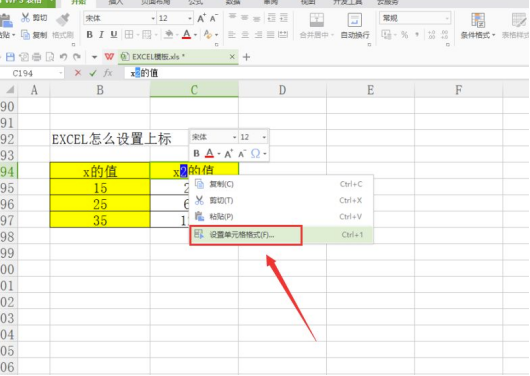Click the Conditional Formatting icon
The height and width of the screenshot is (376, 530).
tap(478, 20)
